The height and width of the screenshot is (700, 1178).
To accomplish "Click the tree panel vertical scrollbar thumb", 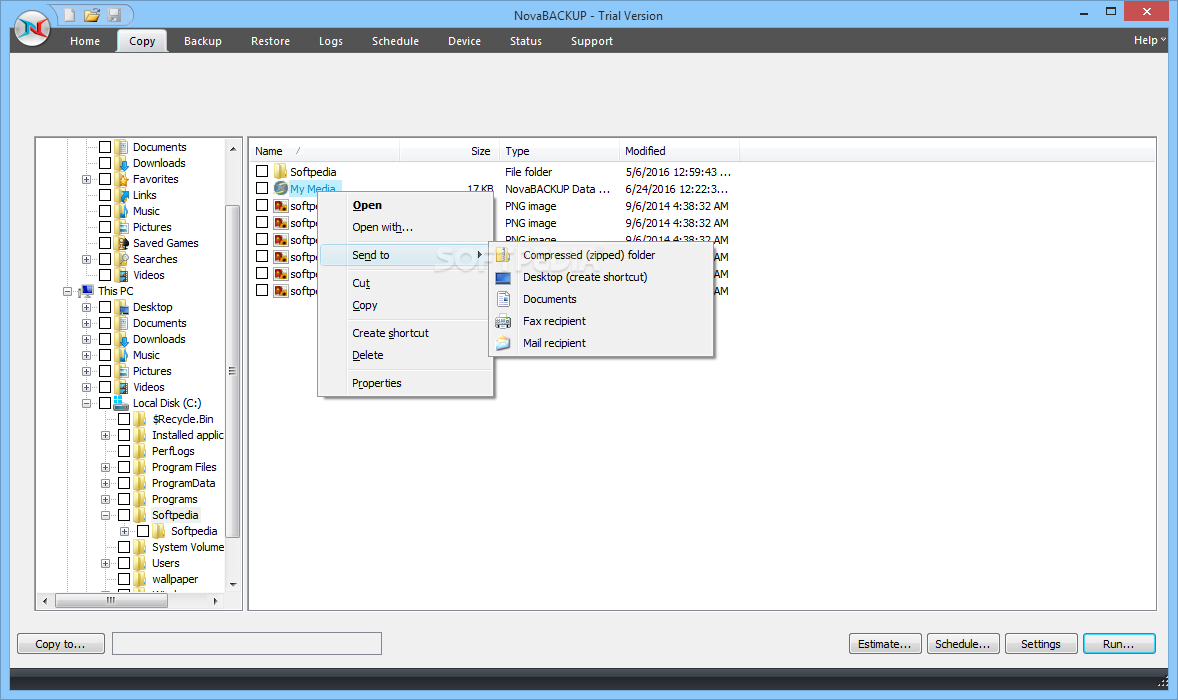I will [x=232, y=370].
